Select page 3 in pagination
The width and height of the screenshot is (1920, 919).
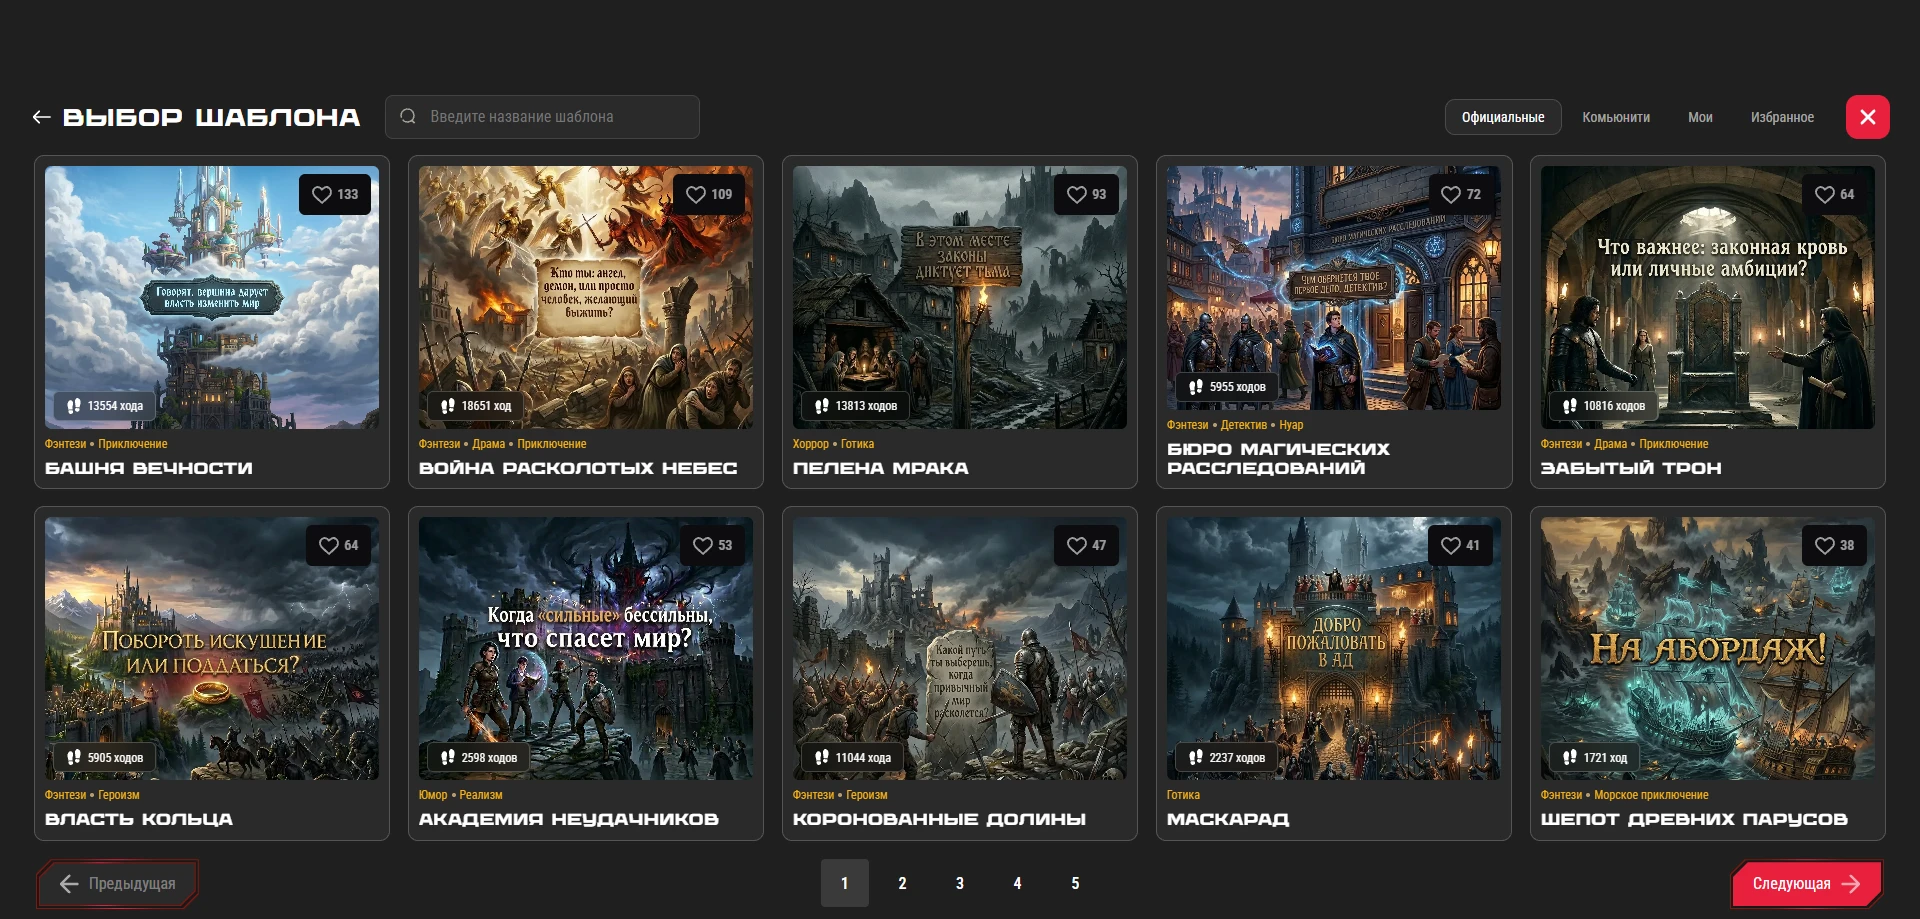click(960, 883)
